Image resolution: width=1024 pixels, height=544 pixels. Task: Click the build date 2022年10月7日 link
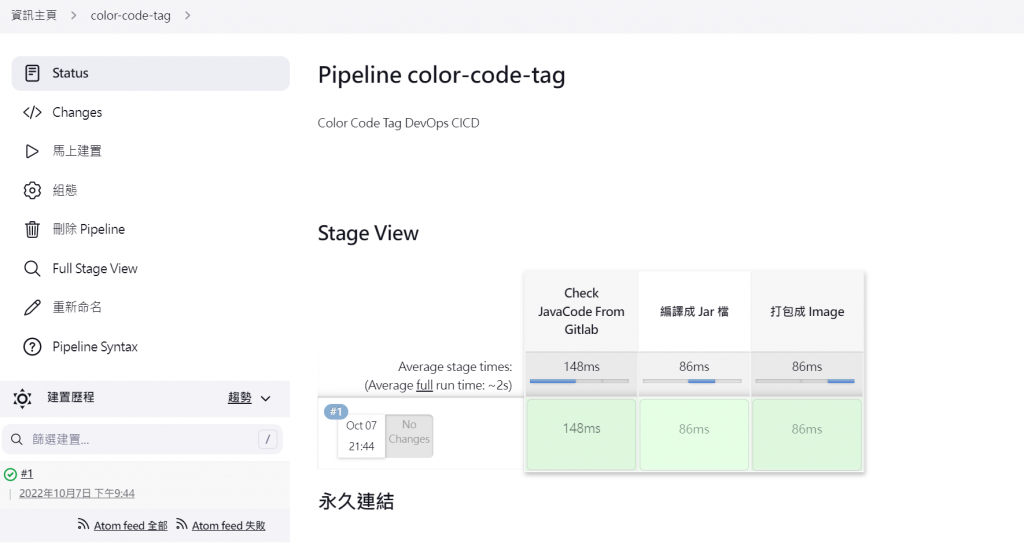click(x=77, y=493)
